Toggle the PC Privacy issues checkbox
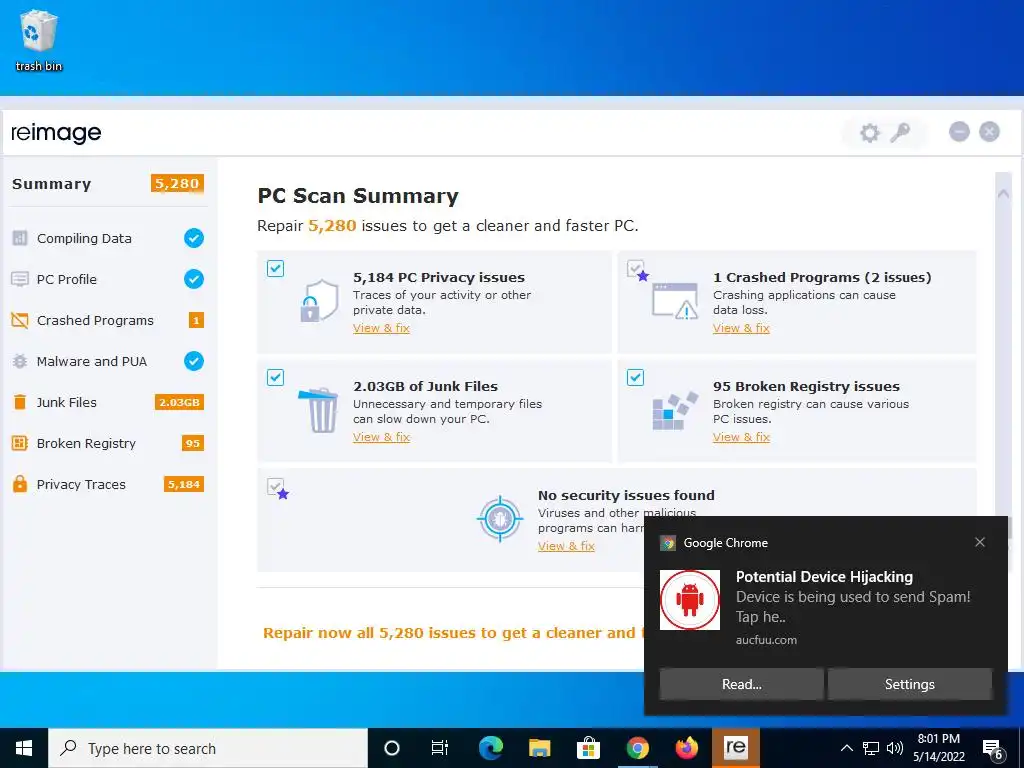 coord(276,268)
